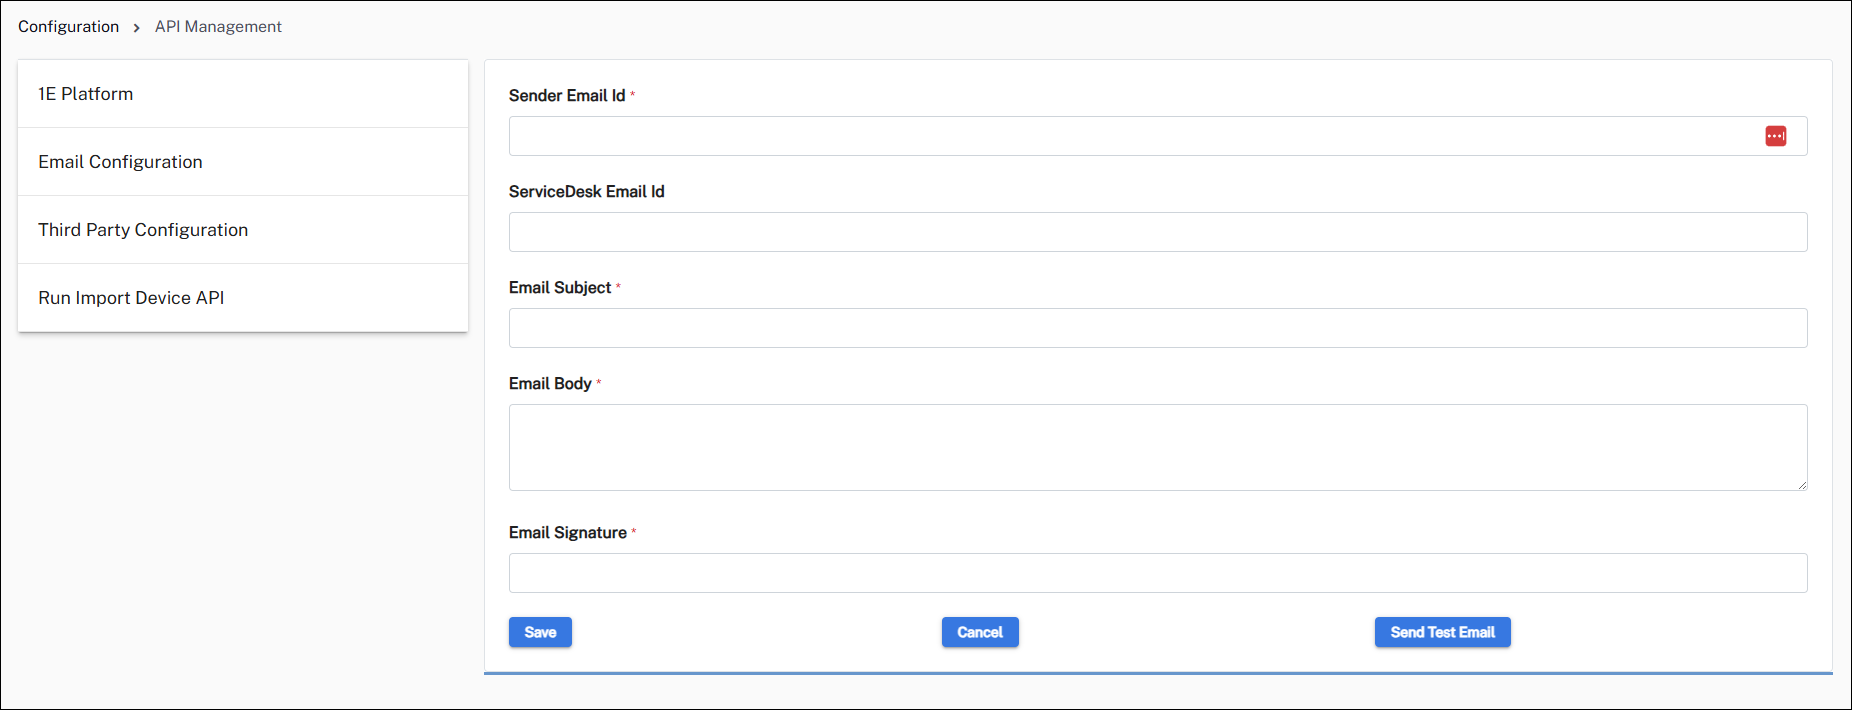Focus the Email Signature input field
This screenshot has height=710, width=1852.
coord(1157,573)
